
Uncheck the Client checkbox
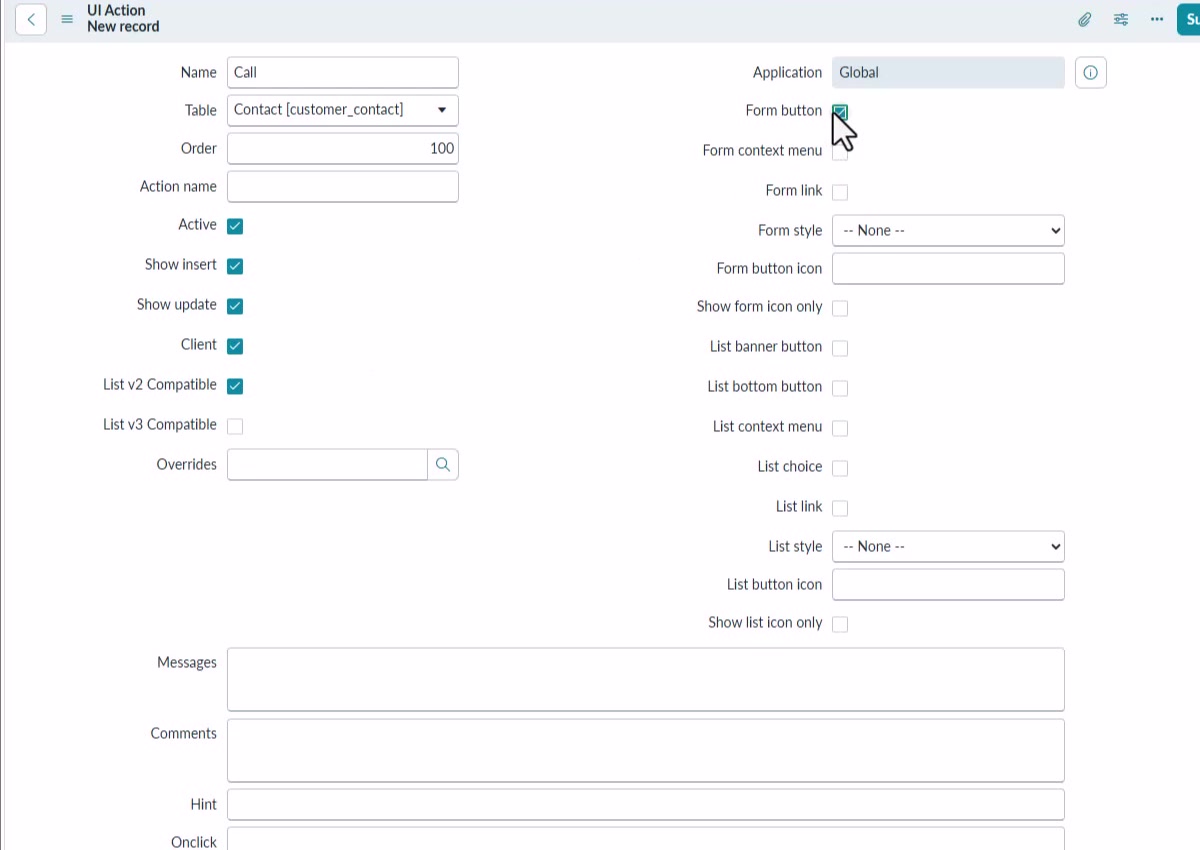pos(235,346)
